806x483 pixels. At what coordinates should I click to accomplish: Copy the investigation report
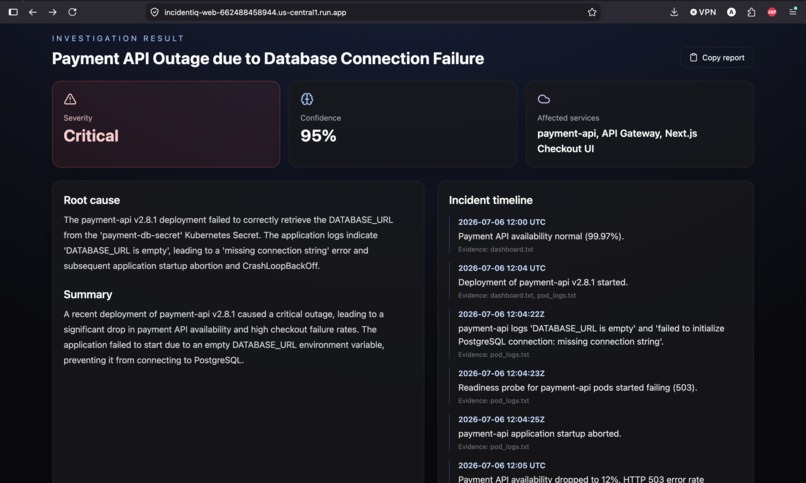(x=717, y=58)
